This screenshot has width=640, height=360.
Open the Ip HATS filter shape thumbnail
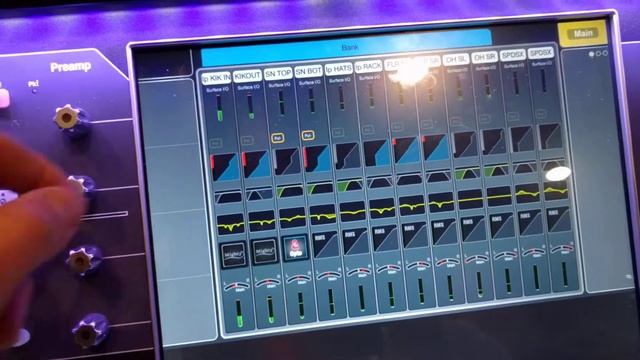[350, 186]
